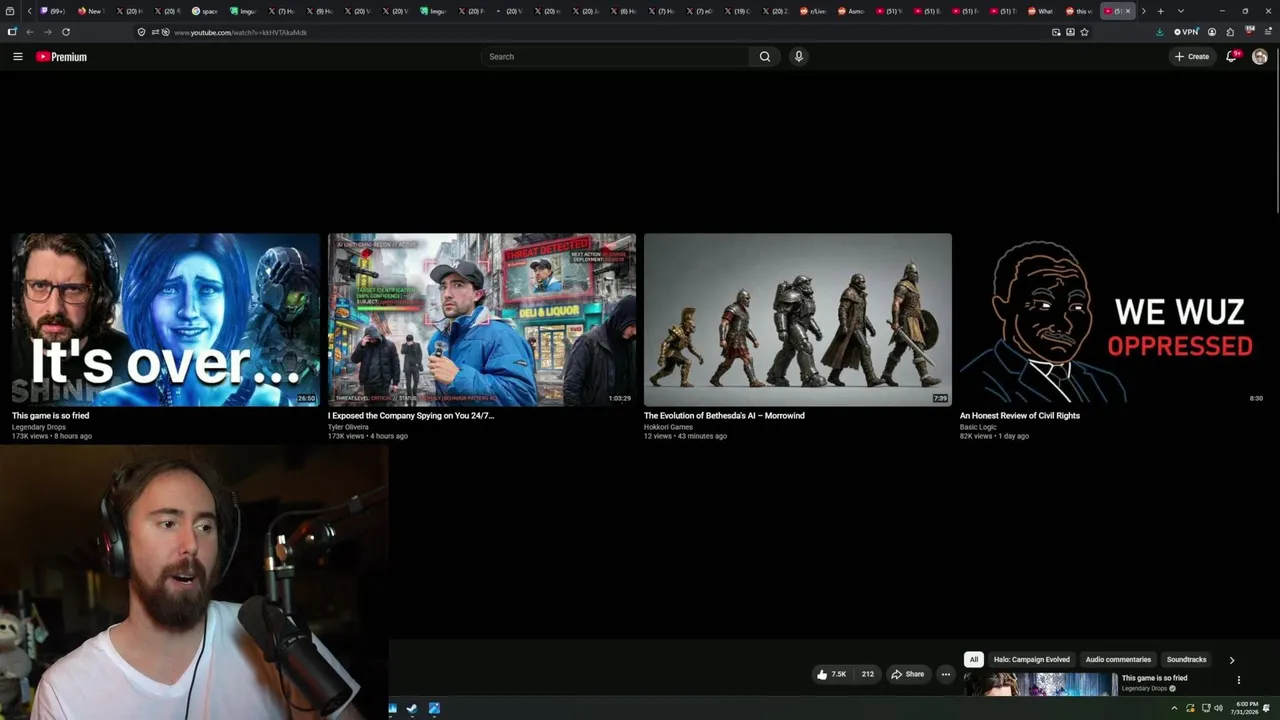The width and height of the screenshot is (1280, 720).
Task: Open browser downloads arrow icon
Action: pyautogui.click(x=1159, y=32)
